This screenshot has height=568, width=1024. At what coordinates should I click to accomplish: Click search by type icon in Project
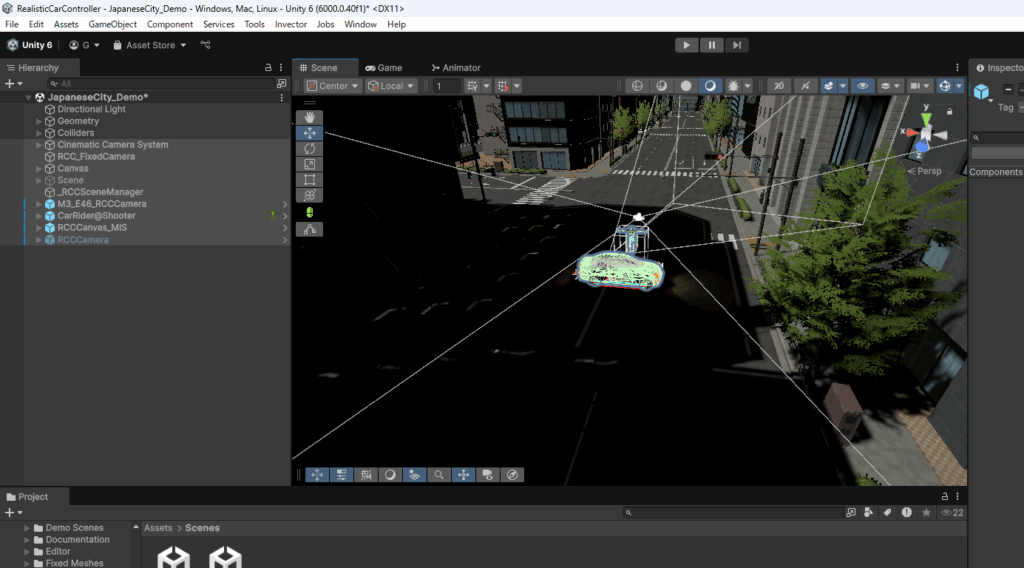(x=868, y=513)
